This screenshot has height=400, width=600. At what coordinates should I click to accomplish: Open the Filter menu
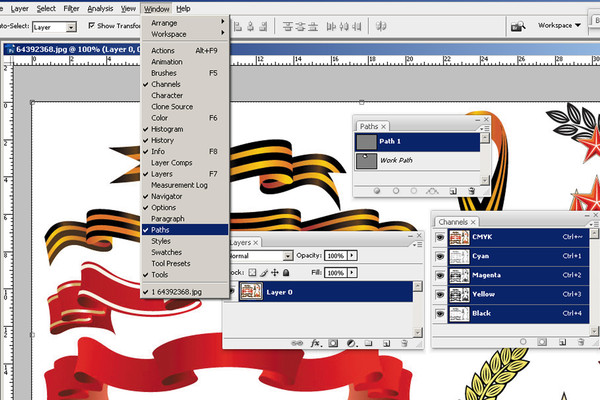(71, 8)
